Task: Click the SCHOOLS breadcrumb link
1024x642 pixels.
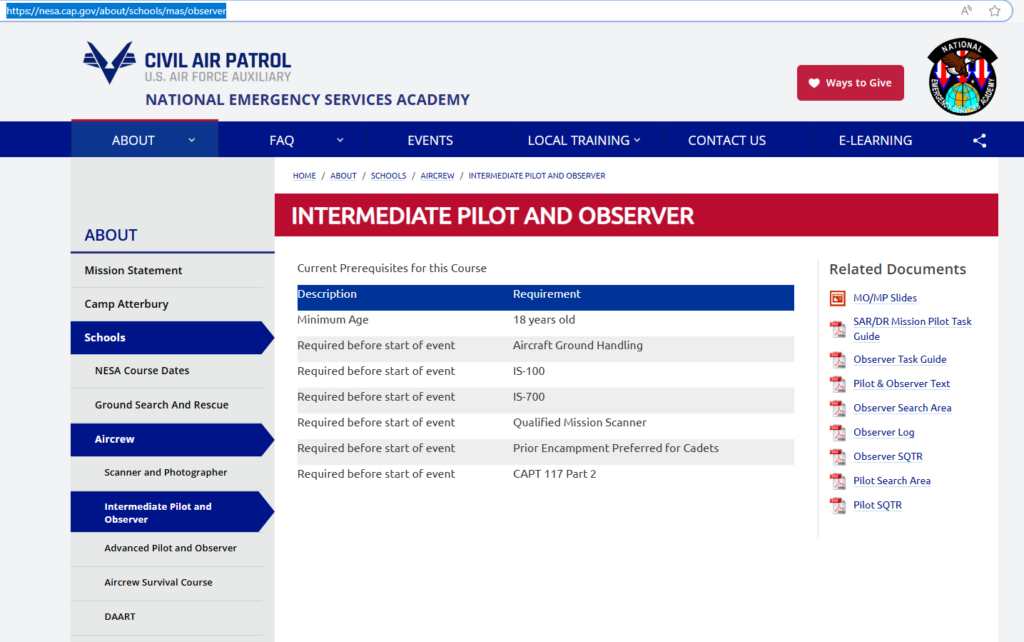Action: (x=388, y=176)
